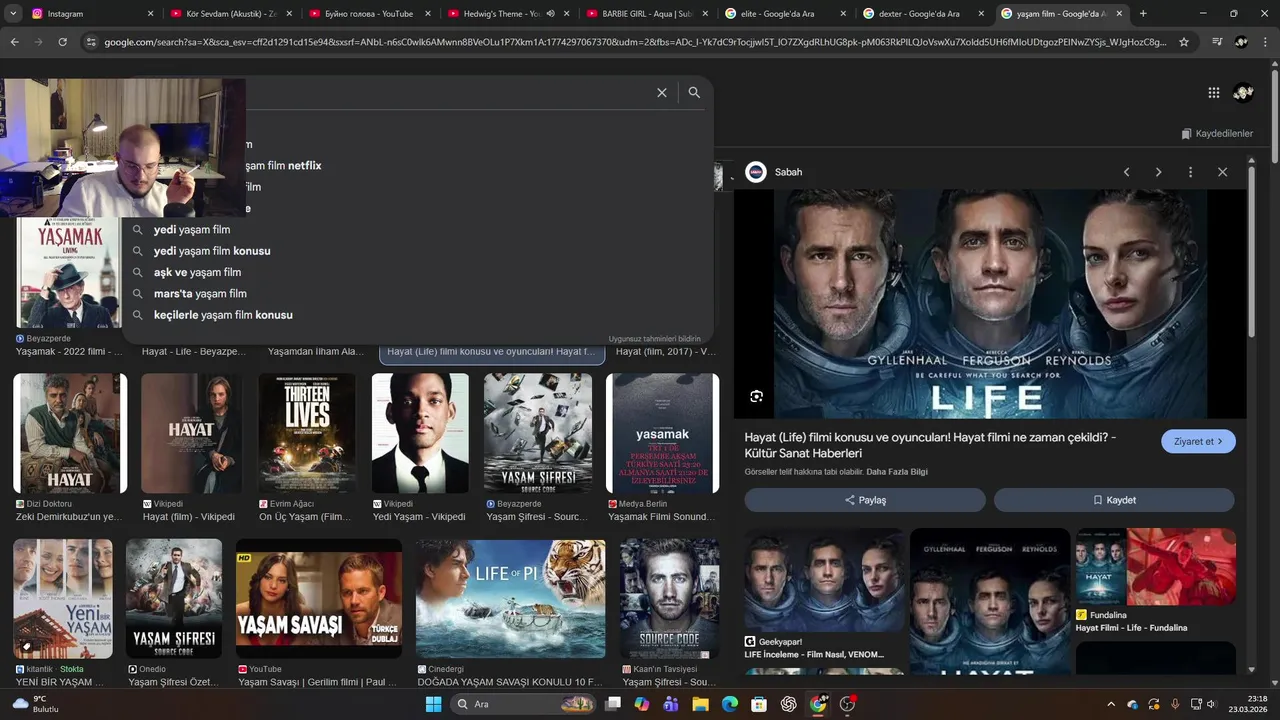
Task: Open Windows Start menu
Action: tap(433, 704)
